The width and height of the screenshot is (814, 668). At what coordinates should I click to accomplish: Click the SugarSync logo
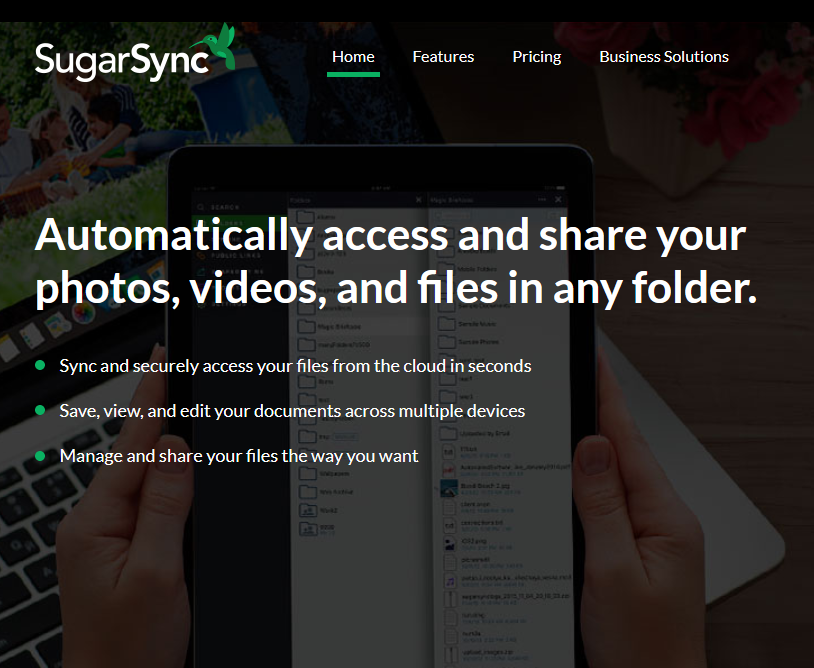point(135,53)
